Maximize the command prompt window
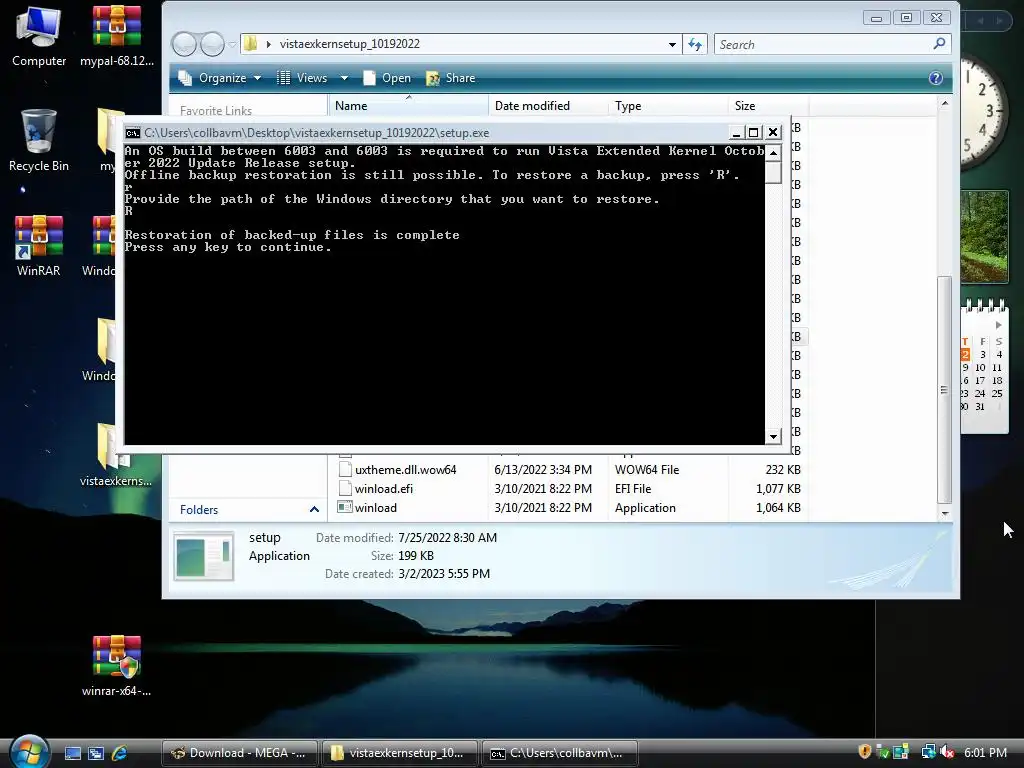 [x=754, y=133]
